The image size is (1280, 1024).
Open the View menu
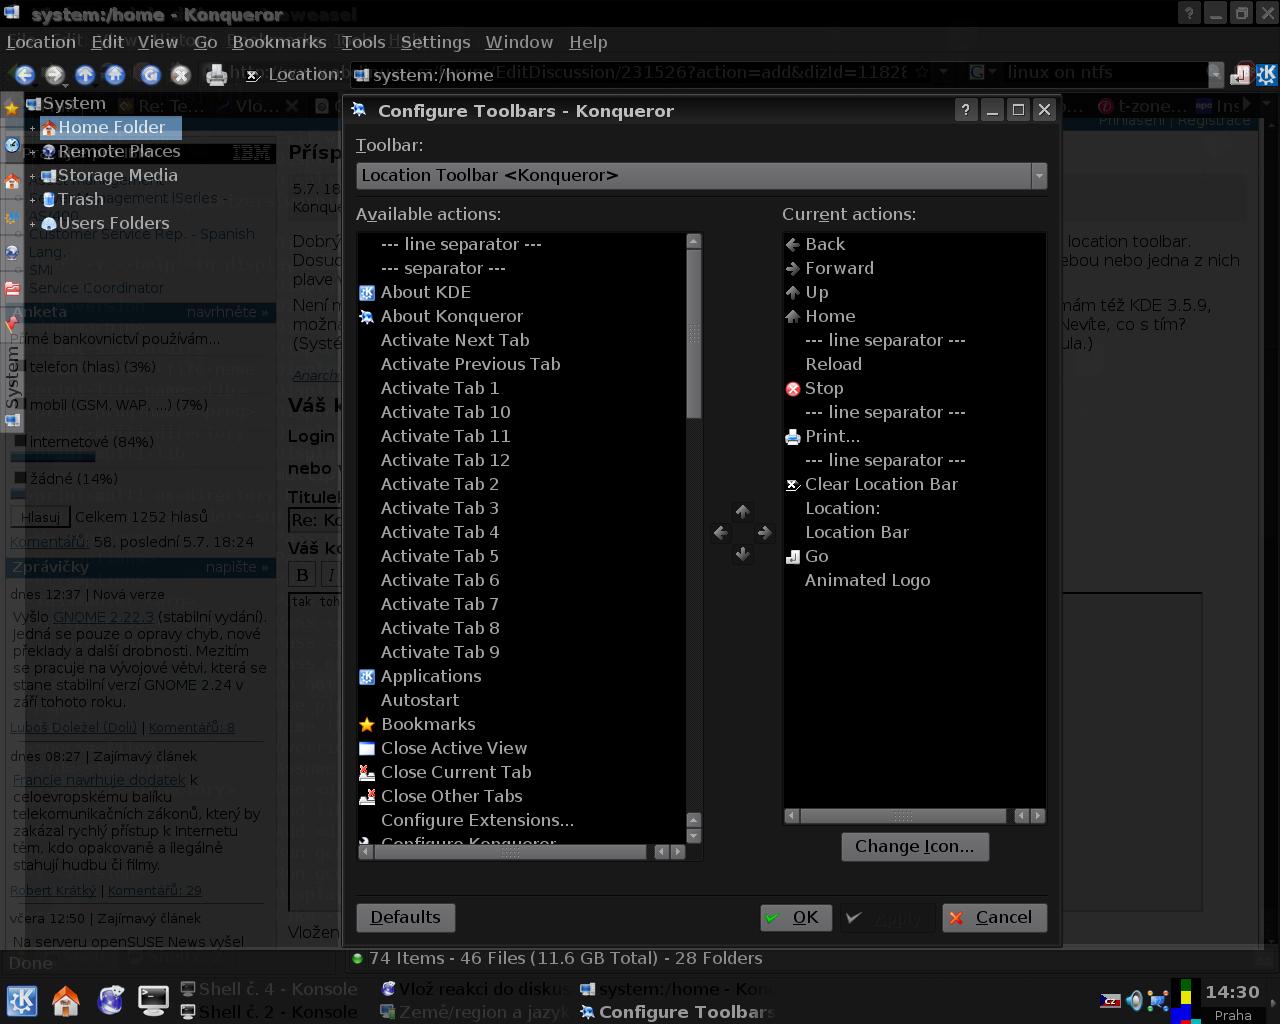pyautogui.click(x=158, y=42)
